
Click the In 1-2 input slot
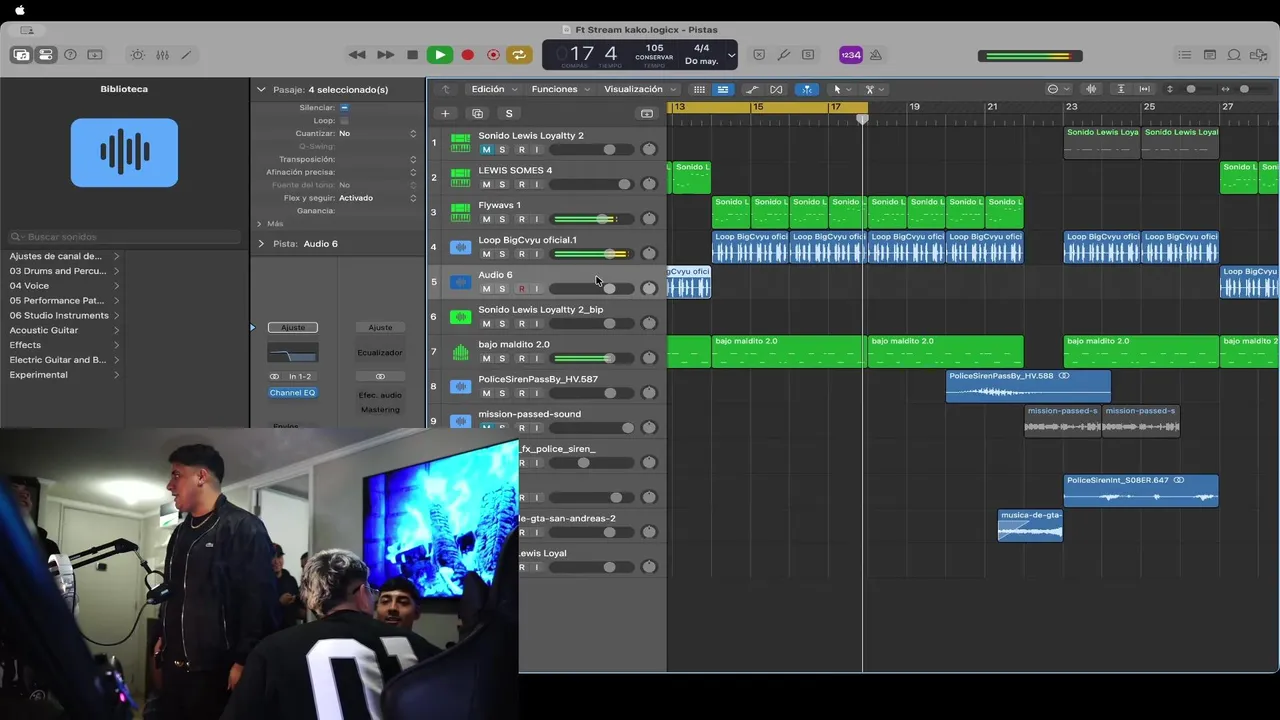click(301, 376)
